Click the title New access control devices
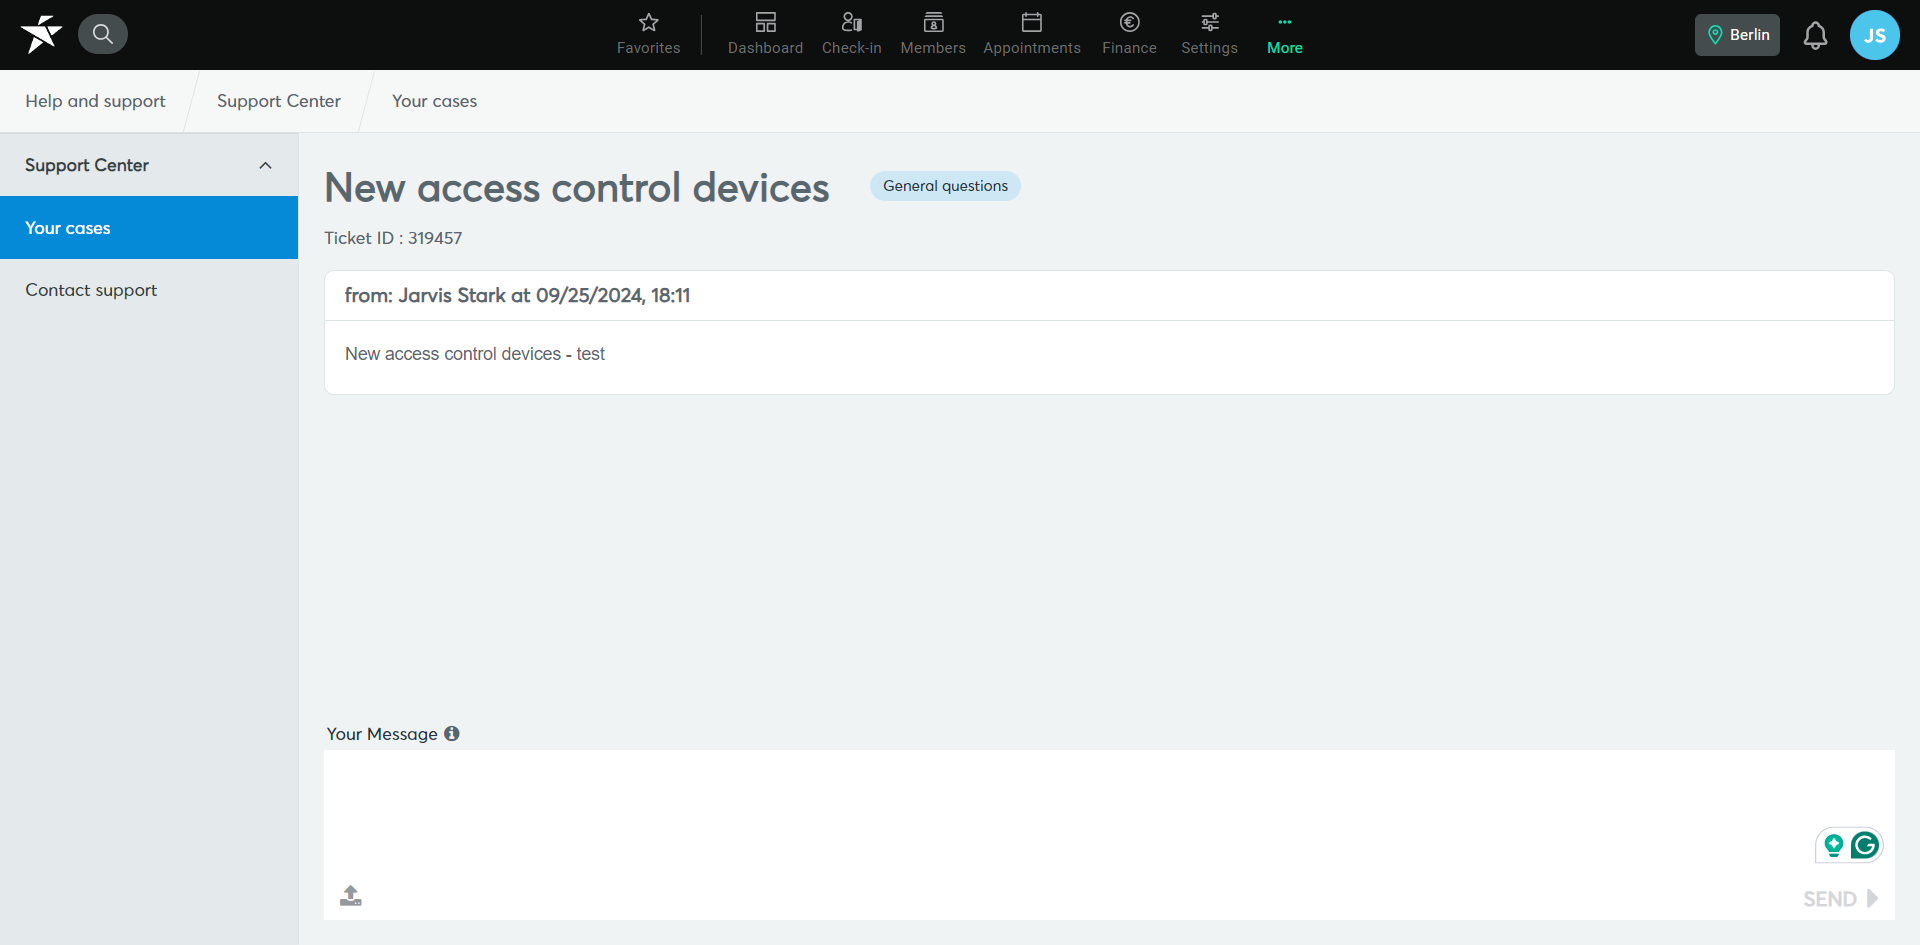1920x945 pixels. coord(577,188)
